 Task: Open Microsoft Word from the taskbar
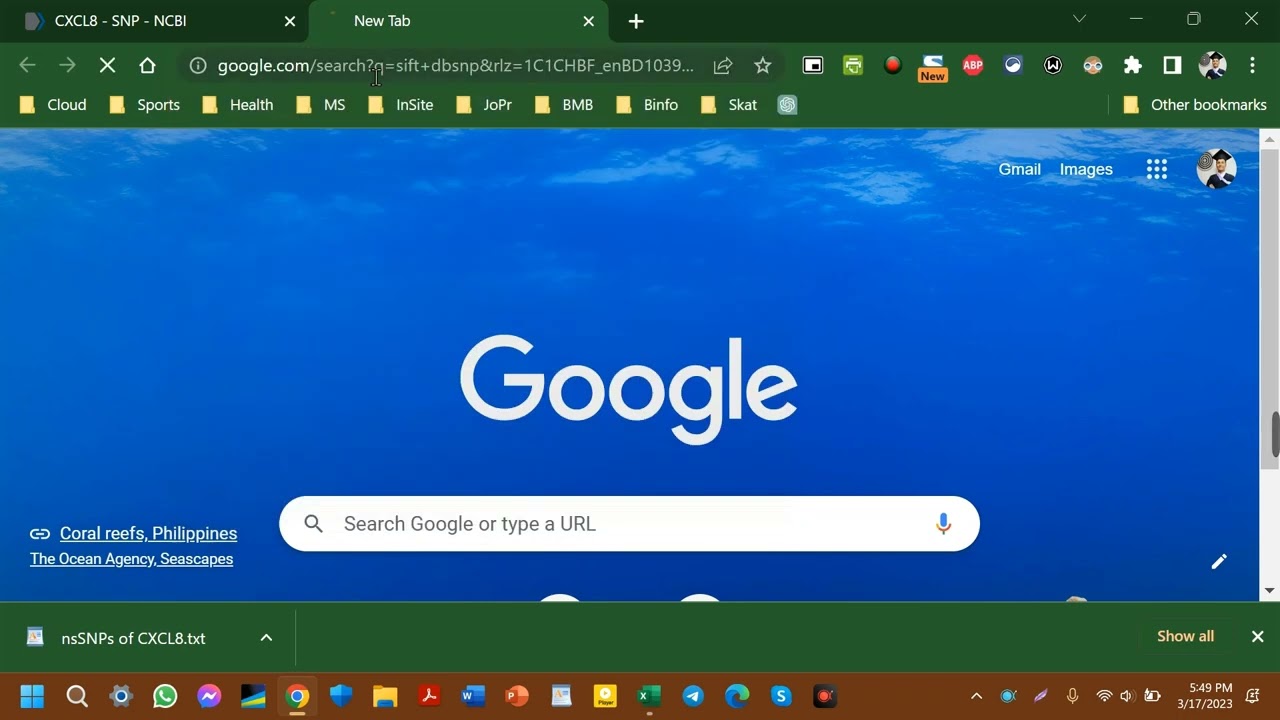(473, 696)
